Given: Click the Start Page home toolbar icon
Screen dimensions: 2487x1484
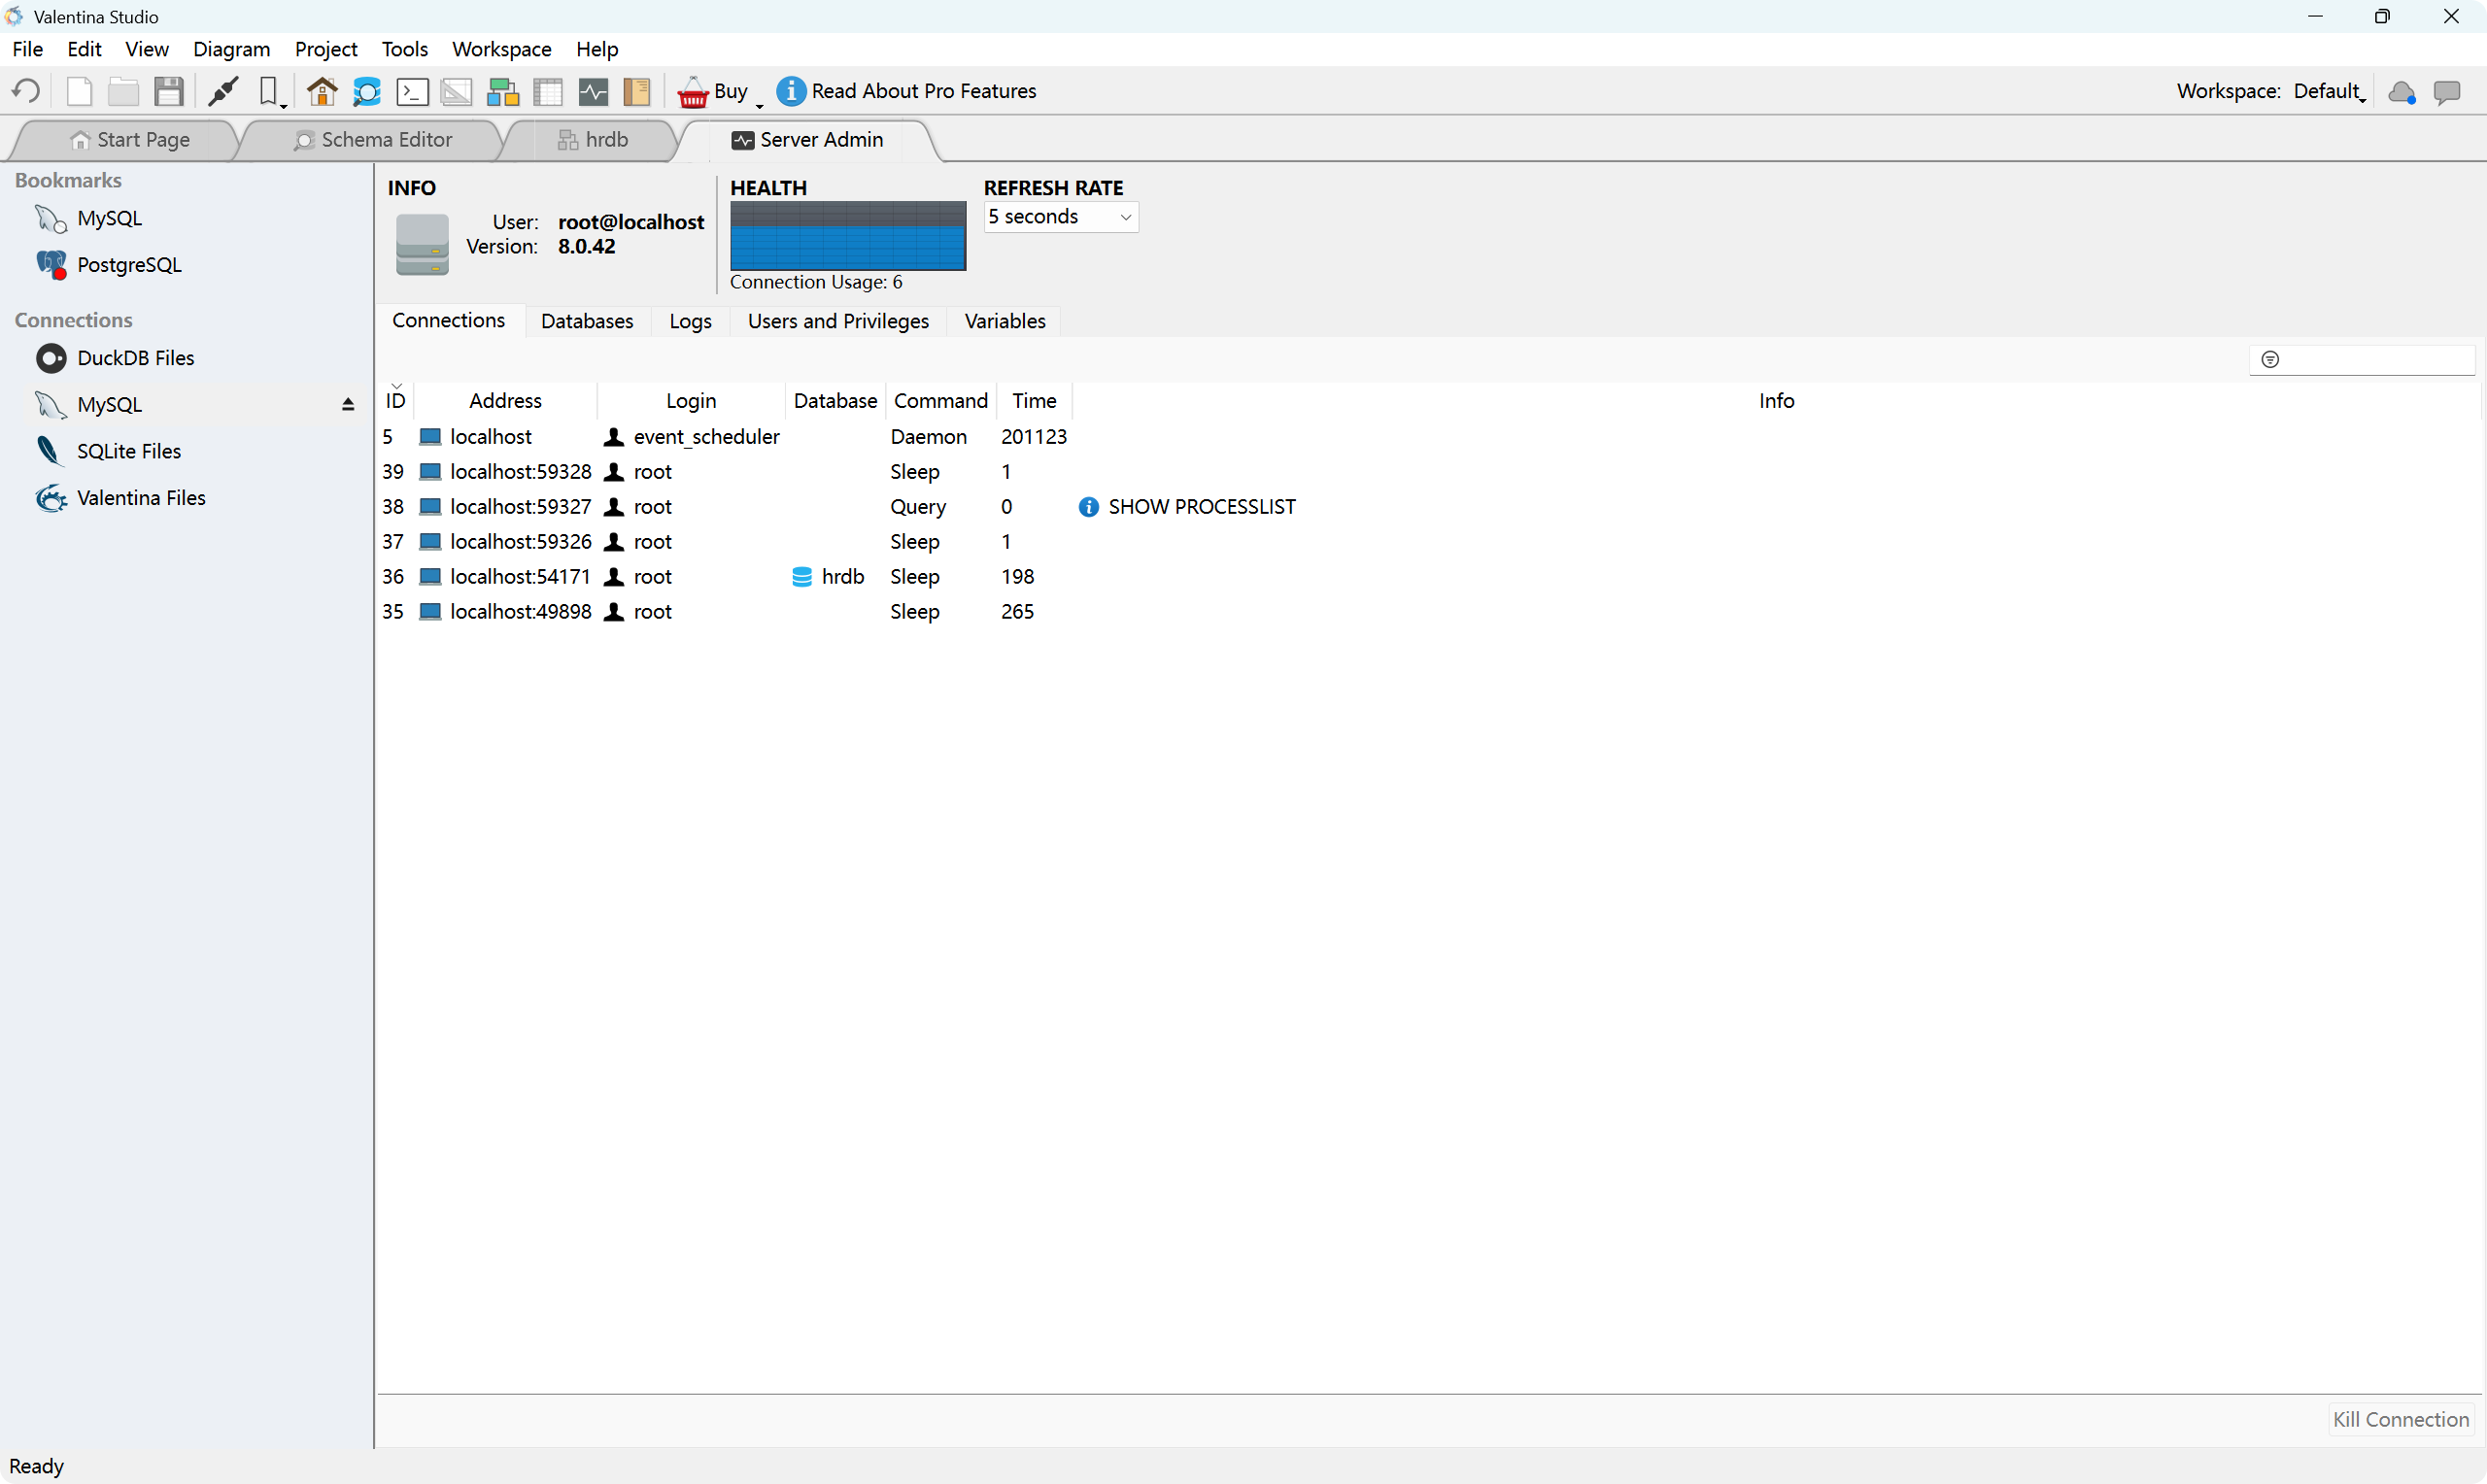Looking at the screenshot, I should point(321,91).
